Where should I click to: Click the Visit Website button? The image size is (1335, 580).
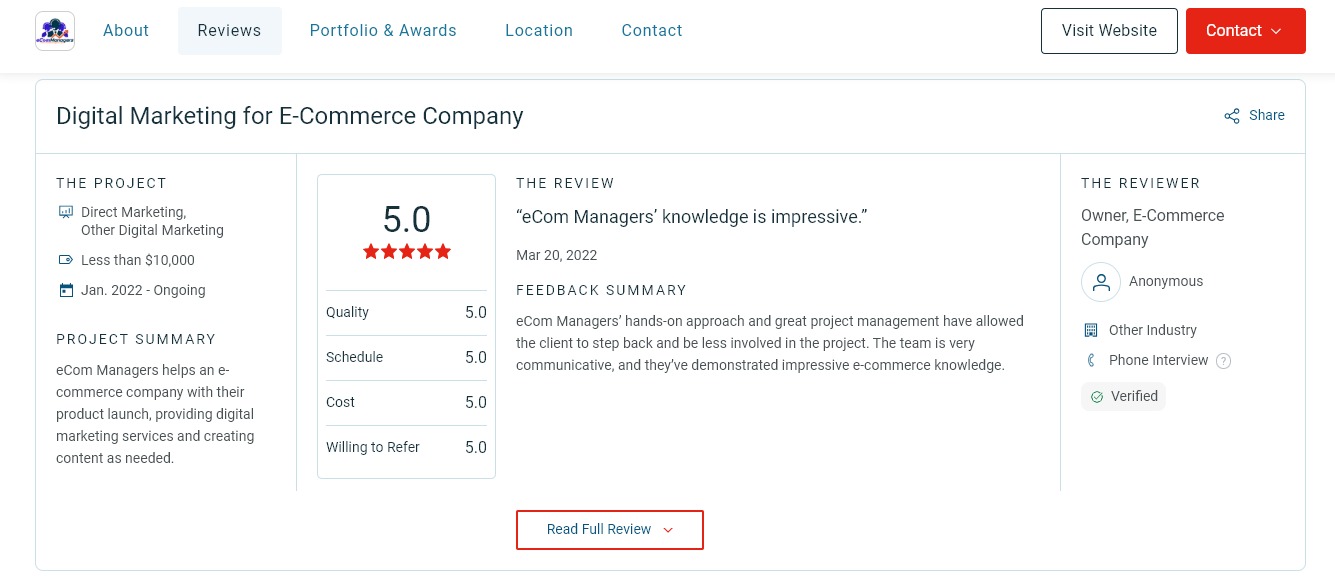tap(1109, 31)
